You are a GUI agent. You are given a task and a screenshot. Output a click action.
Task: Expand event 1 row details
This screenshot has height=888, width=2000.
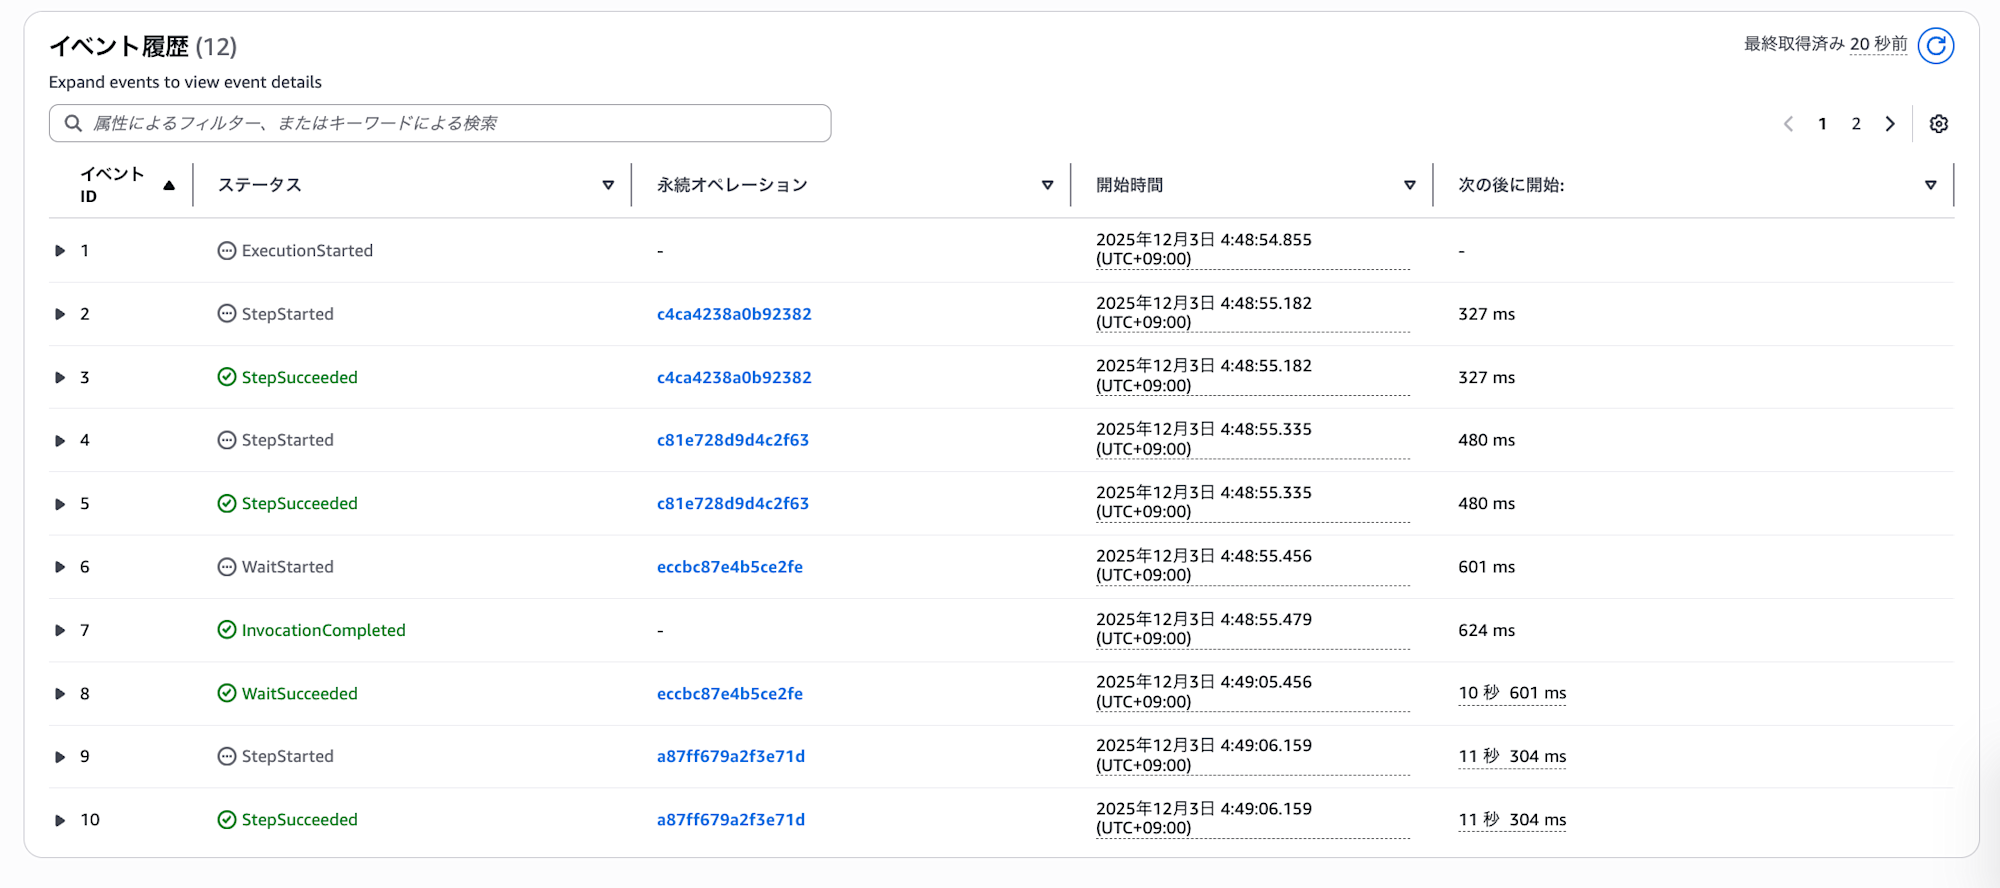point(60,251)
